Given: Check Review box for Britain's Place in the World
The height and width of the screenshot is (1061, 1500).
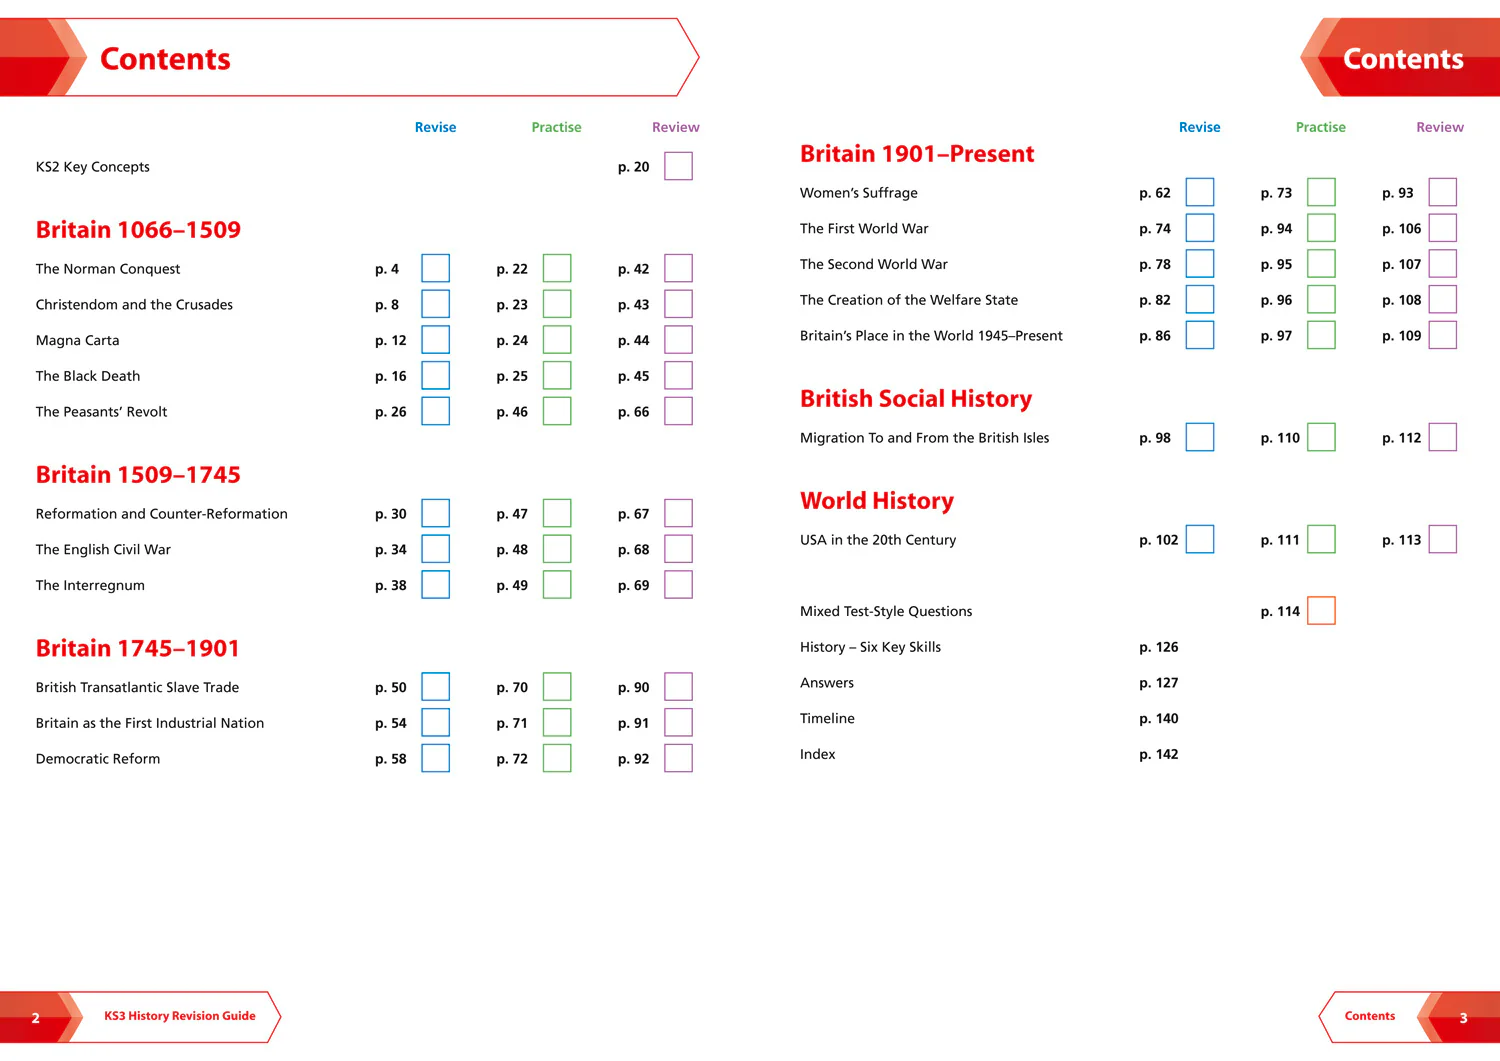Looking at the screenshot, I should pyautogui.click(x=1442, y=335).
